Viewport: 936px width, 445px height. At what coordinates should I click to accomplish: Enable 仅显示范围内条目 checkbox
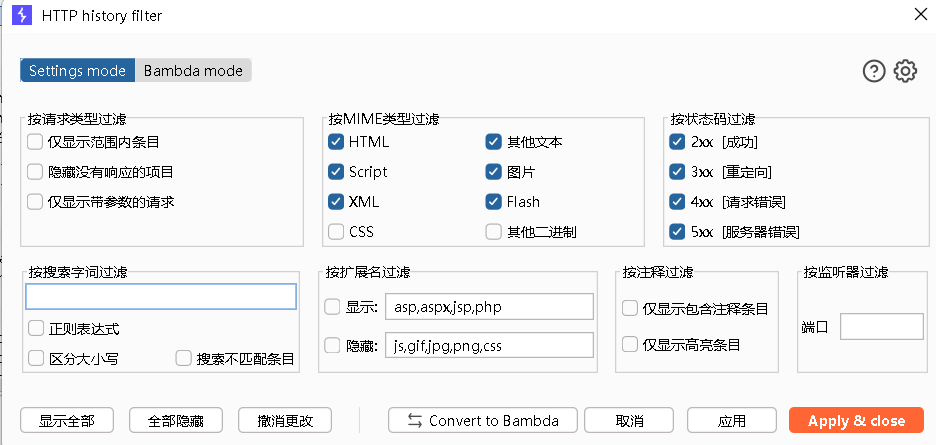tap(35, 142)
